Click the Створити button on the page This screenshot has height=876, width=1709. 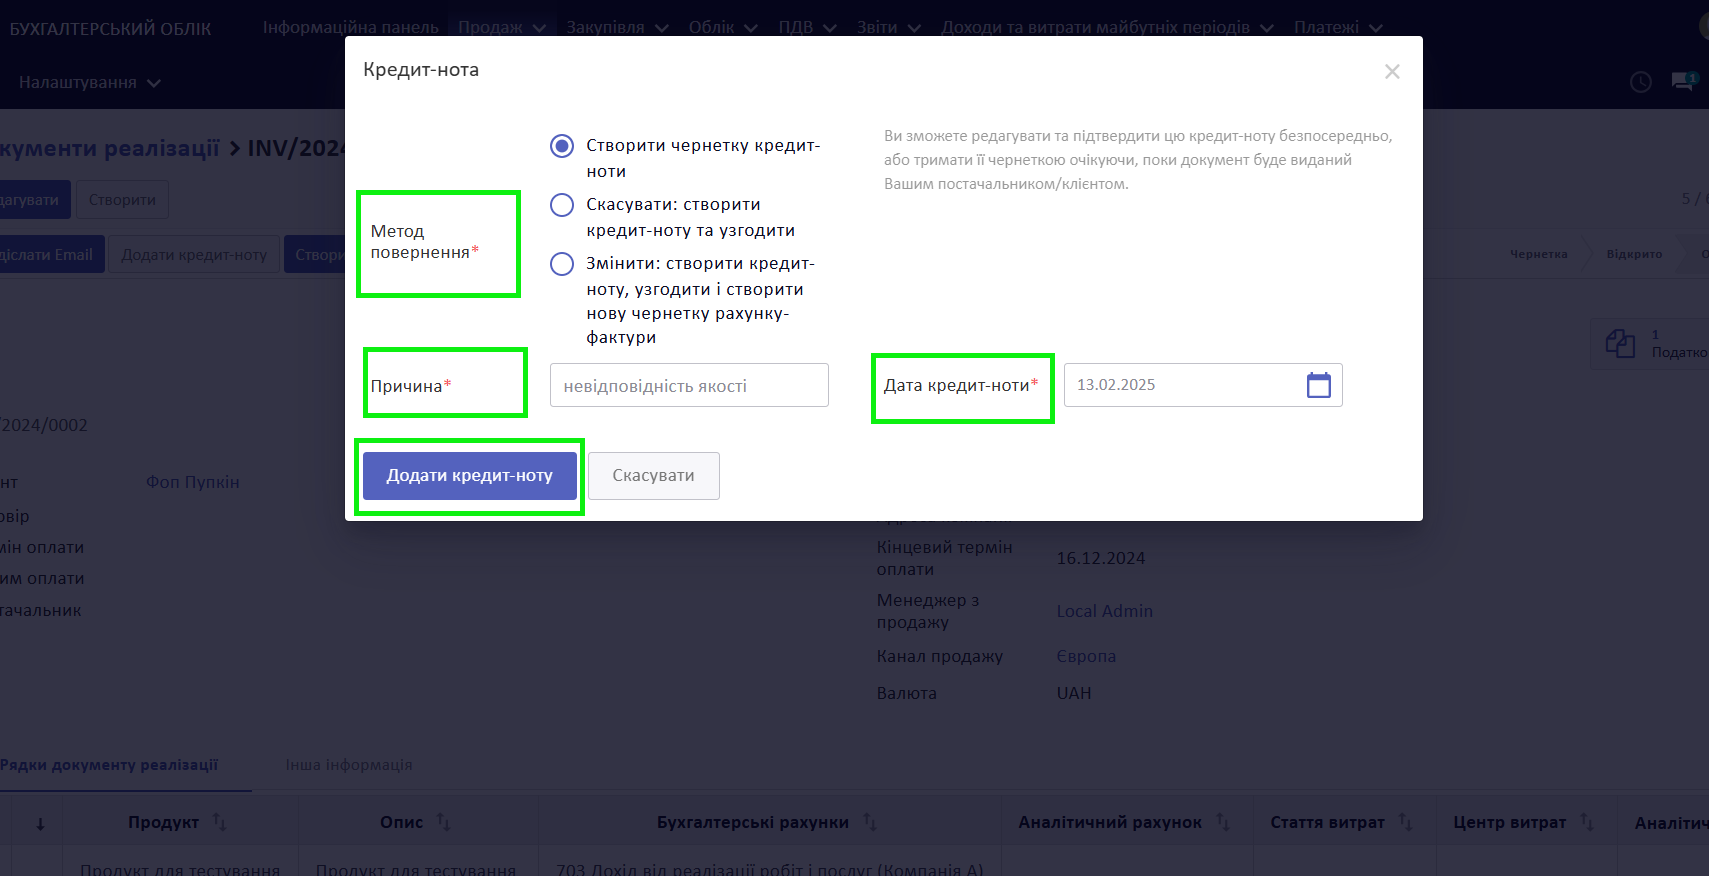coord(122,200)
